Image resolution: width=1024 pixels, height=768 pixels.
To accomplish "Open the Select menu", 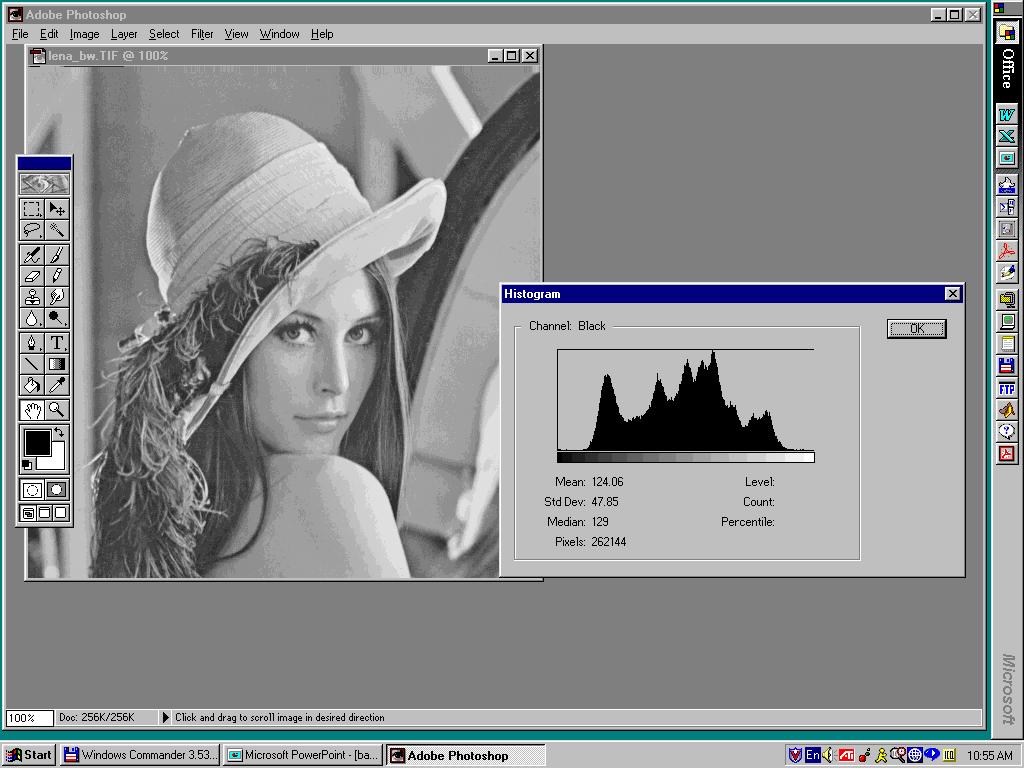I will (x=164, y=34).
